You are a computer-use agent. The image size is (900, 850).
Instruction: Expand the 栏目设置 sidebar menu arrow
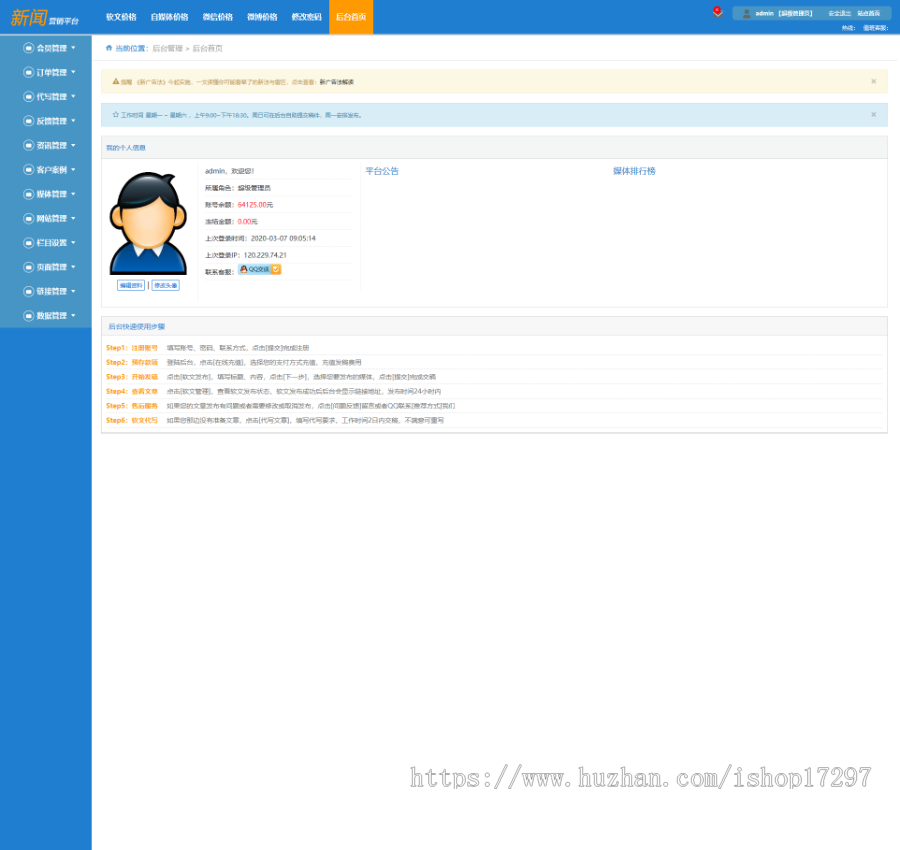tap(73, 242)
